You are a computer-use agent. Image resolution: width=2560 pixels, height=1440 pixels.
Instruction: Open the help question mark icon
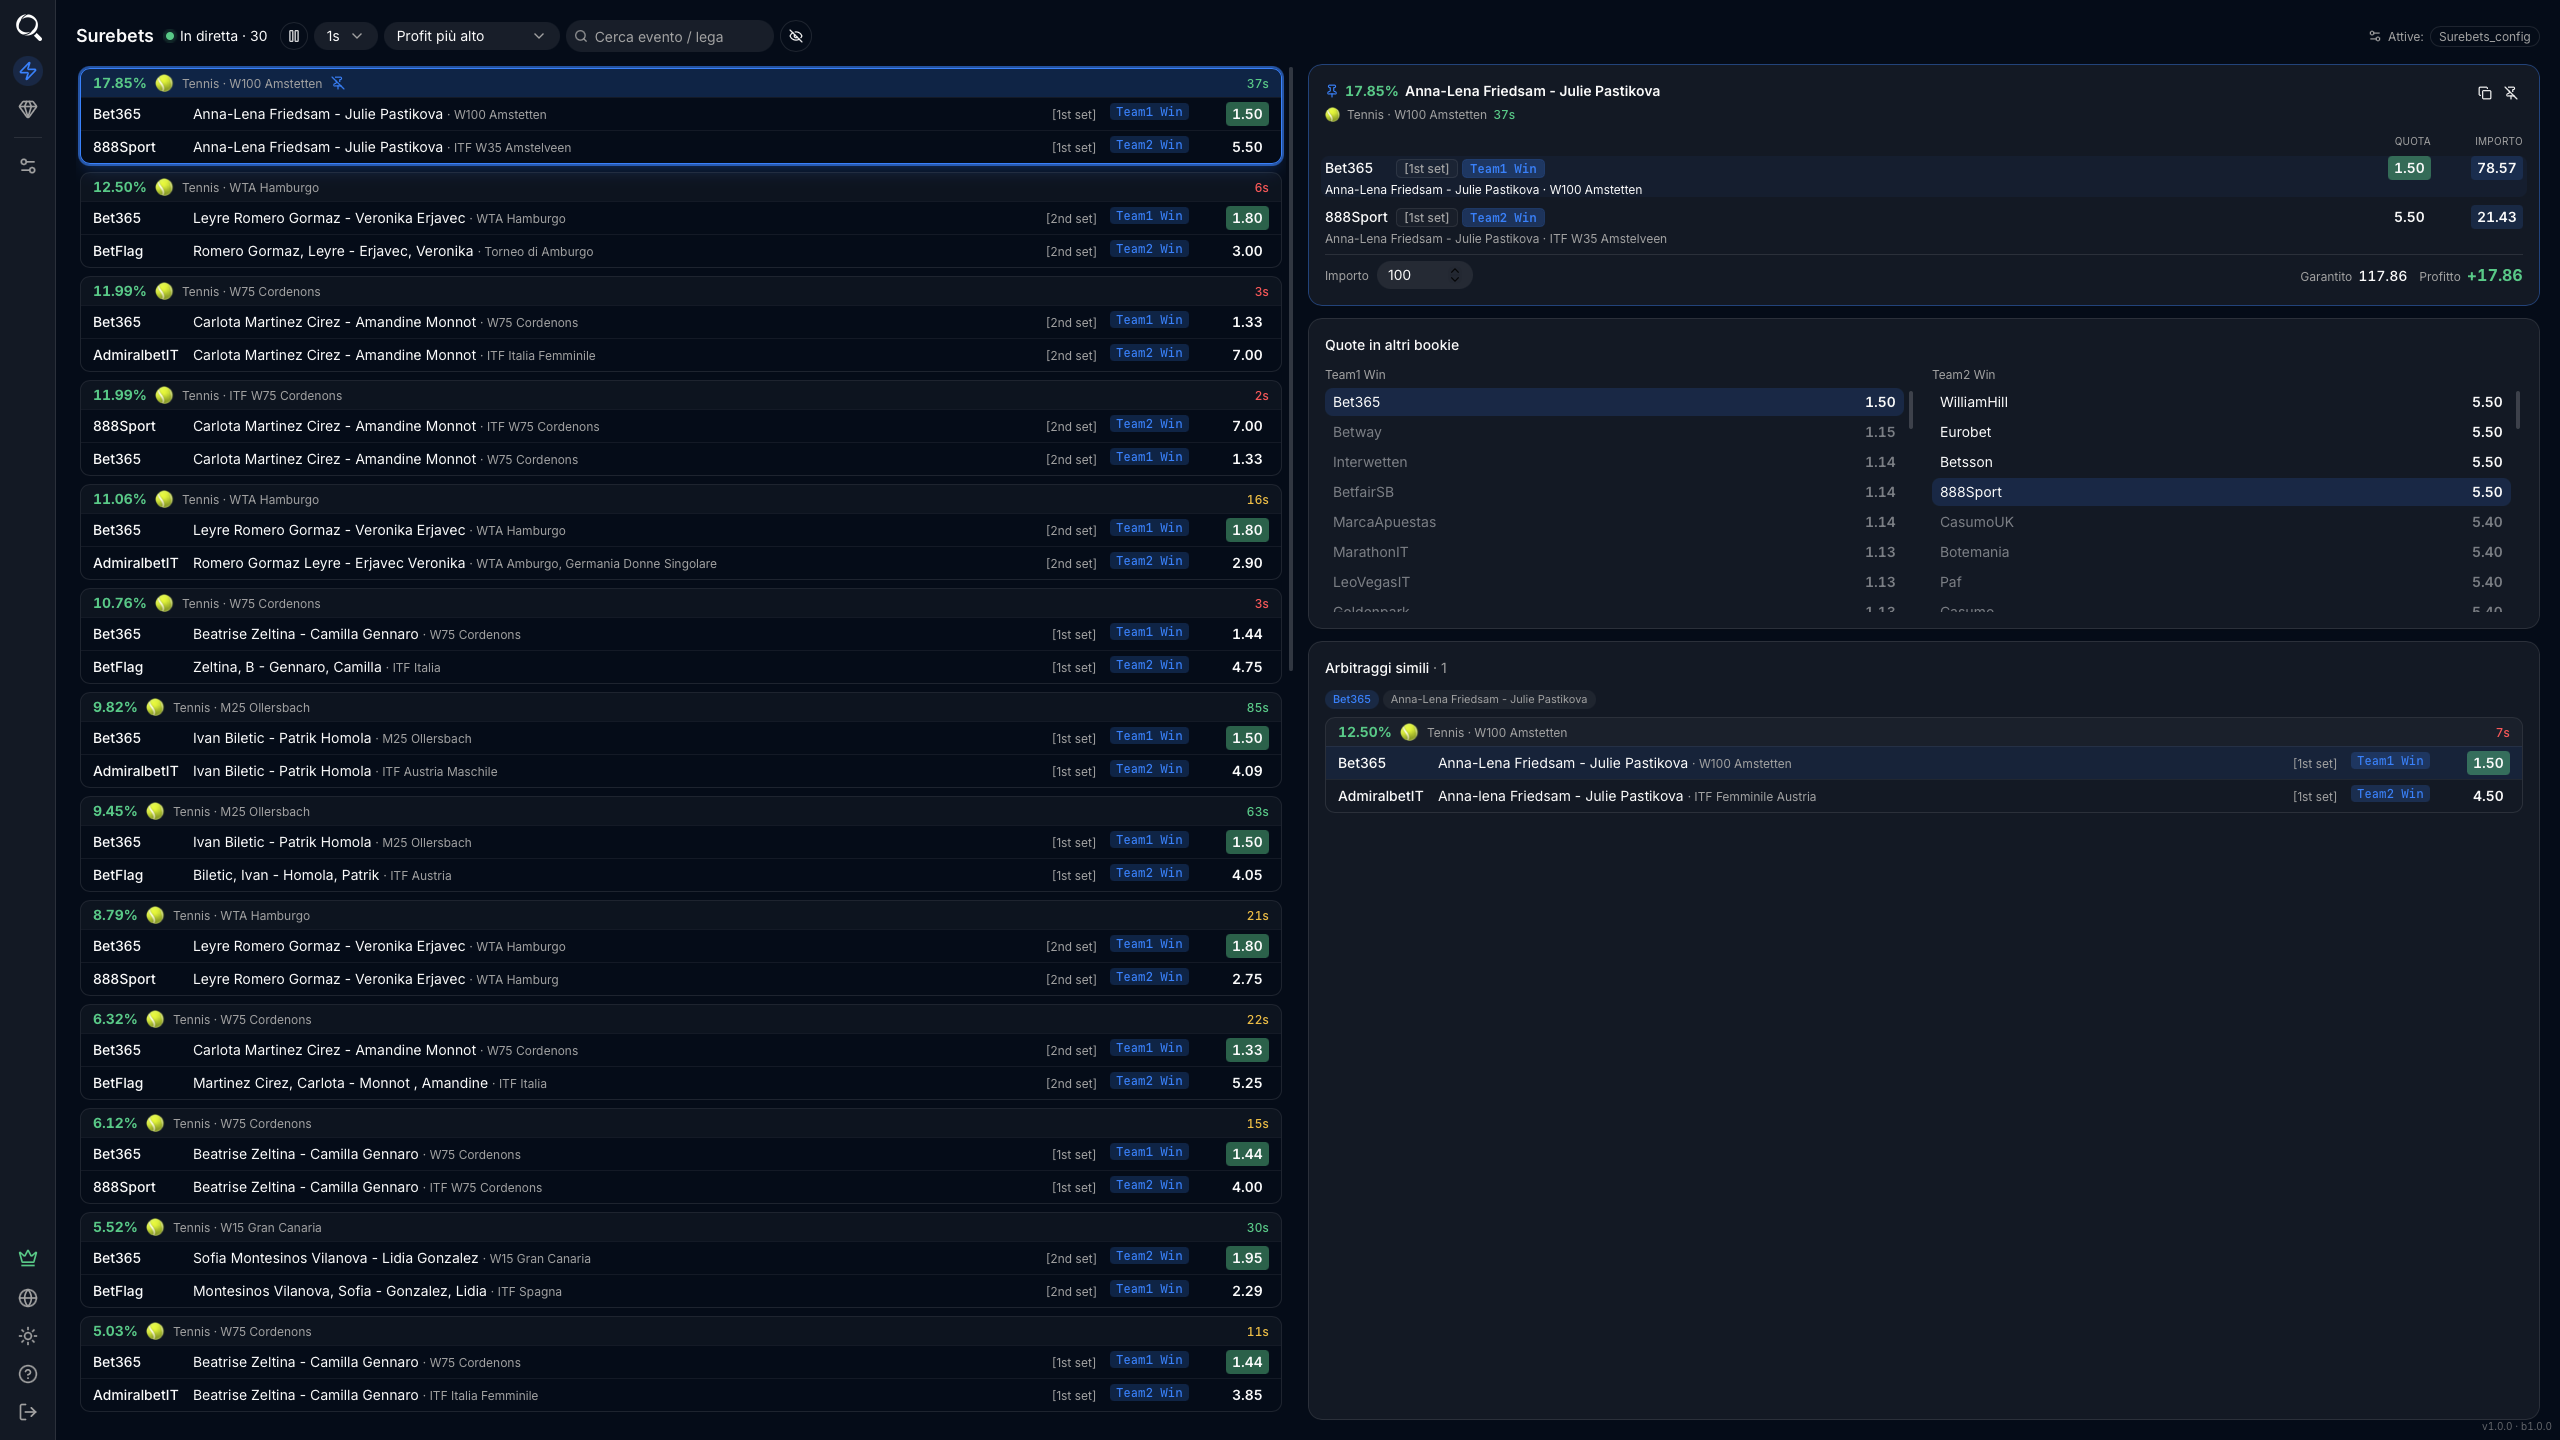click(28, 1374)
